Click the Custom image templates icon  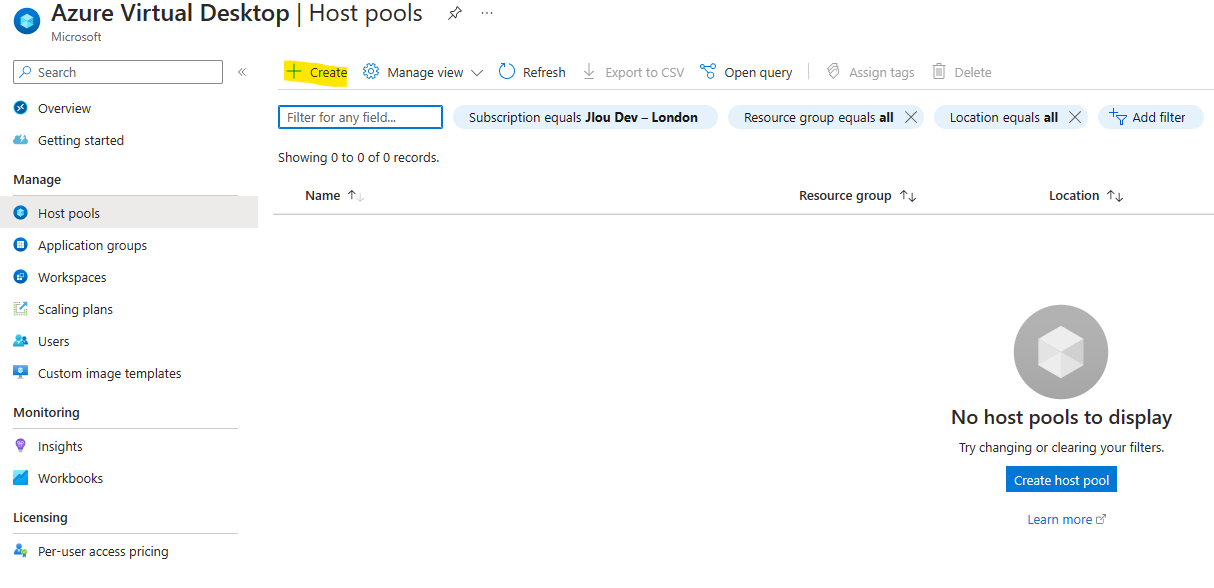pos(21,373)
